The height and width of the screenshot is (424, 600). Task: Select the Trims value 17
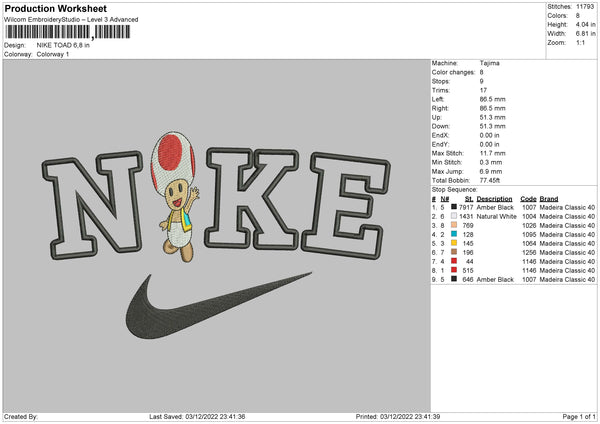pyautogui.click(x=483, y=90)
